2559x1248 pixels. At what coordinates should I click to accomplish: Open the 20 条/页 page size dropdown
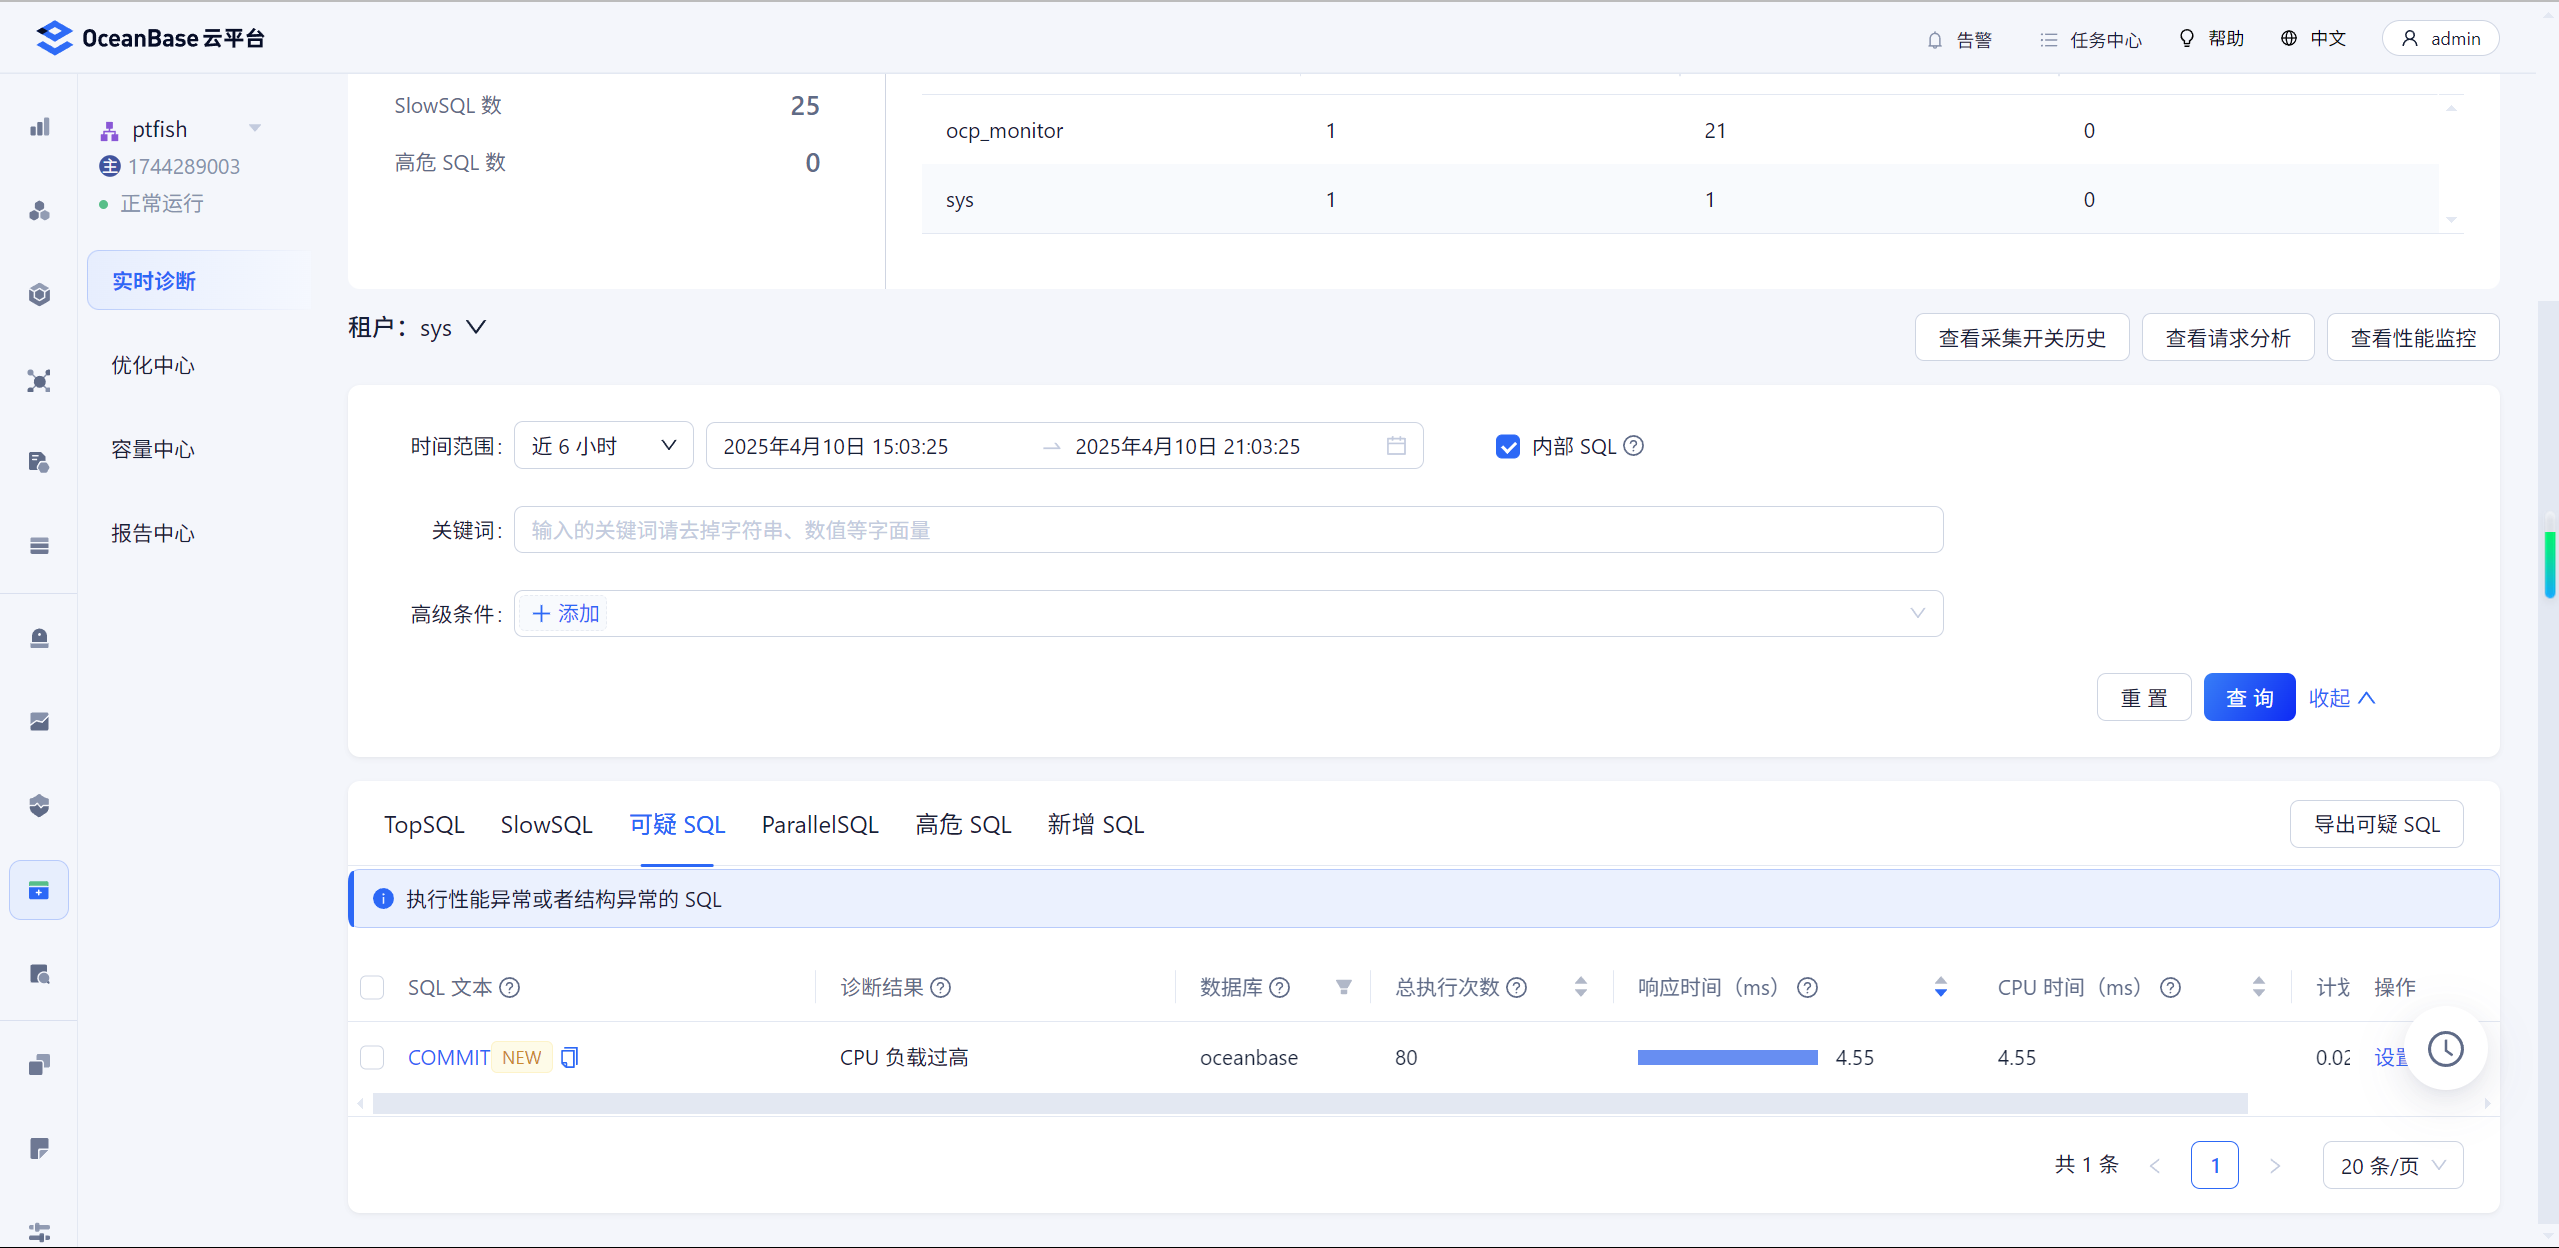pyautogui.click(x=2393, y=1166)
